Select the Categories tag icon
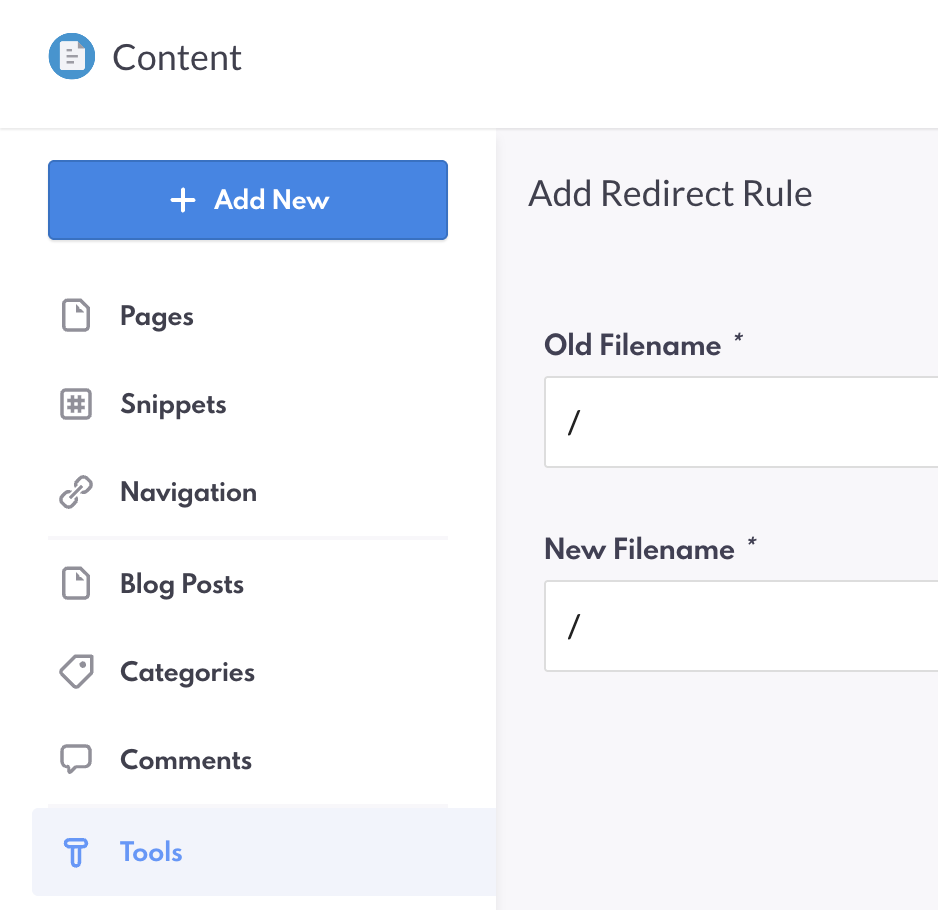 (77, 672)
